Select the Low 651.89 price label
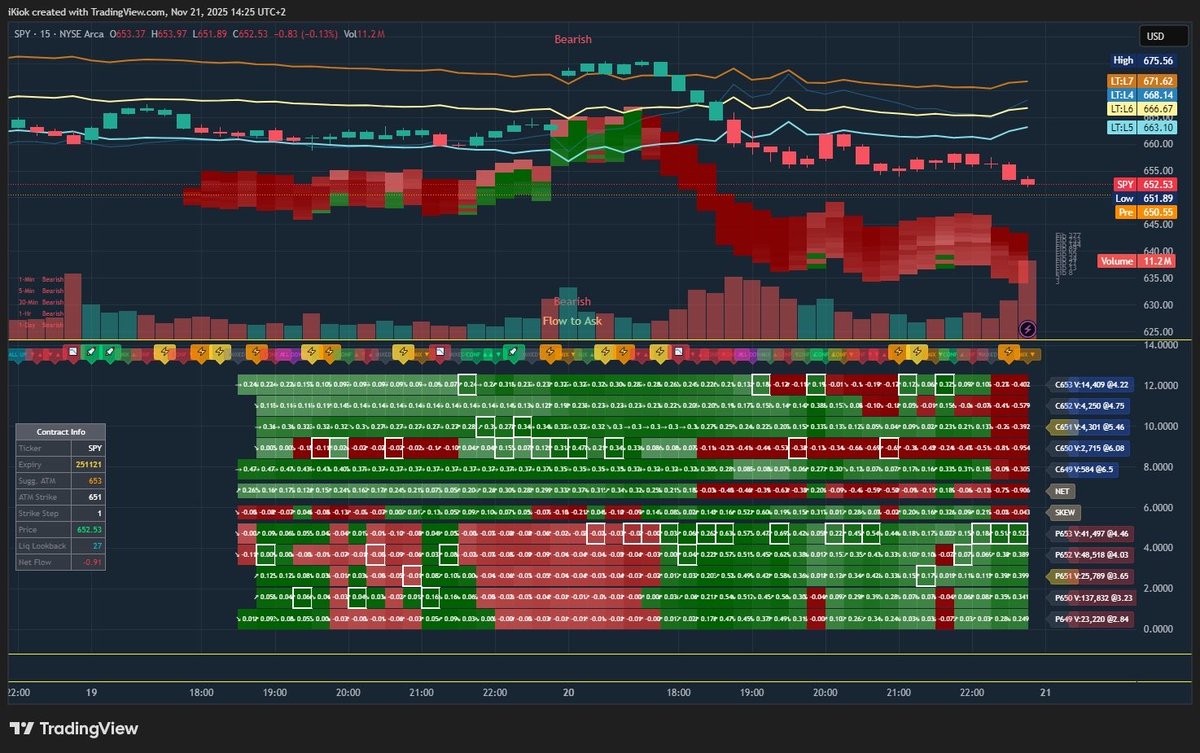Viewport: 1200px width, 753px height. pos(1145,199)
